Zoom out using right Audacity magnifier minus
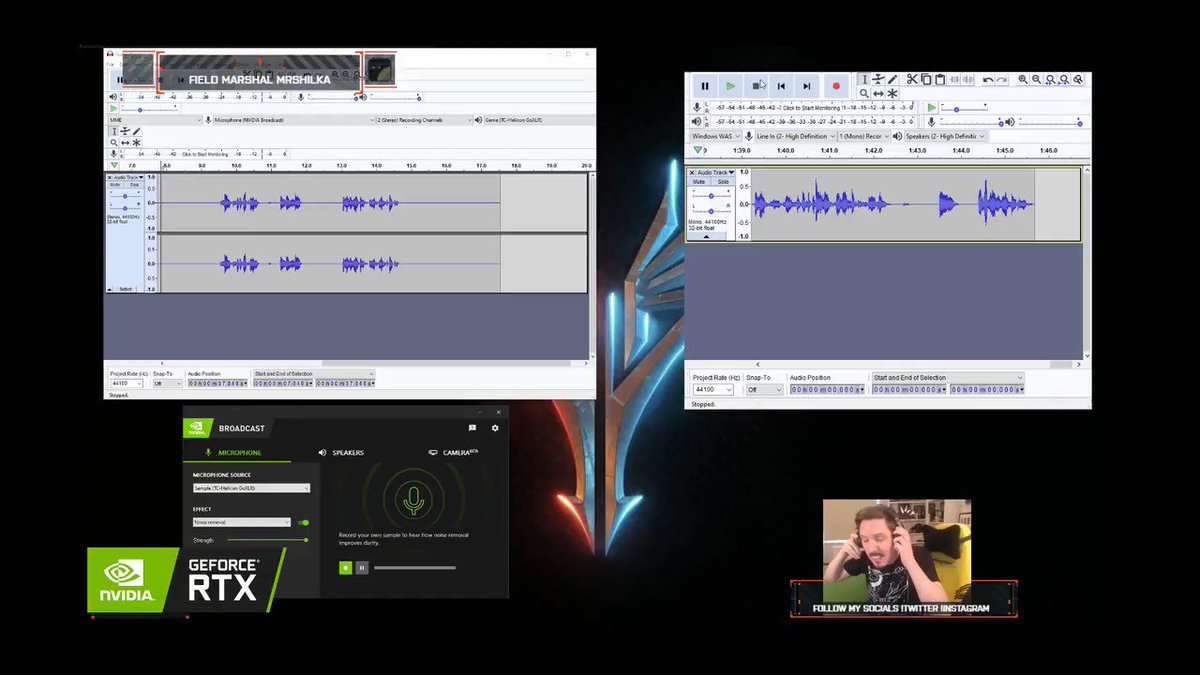The image size is (1200, 675). [1037, 80]
